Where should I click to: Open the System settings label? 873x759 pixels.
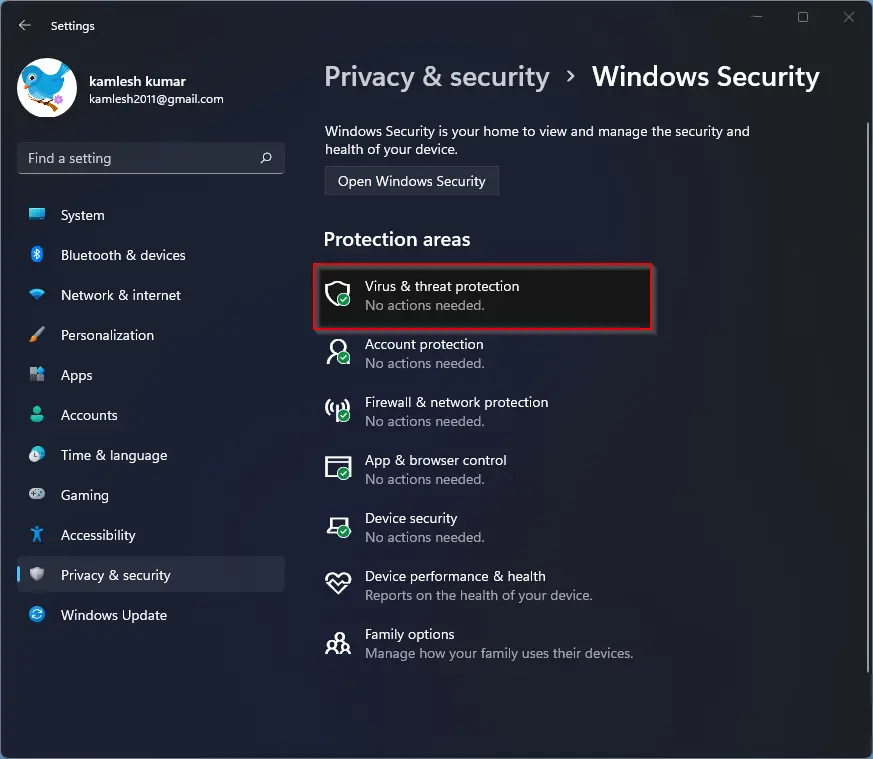click(x=82, y=216)
